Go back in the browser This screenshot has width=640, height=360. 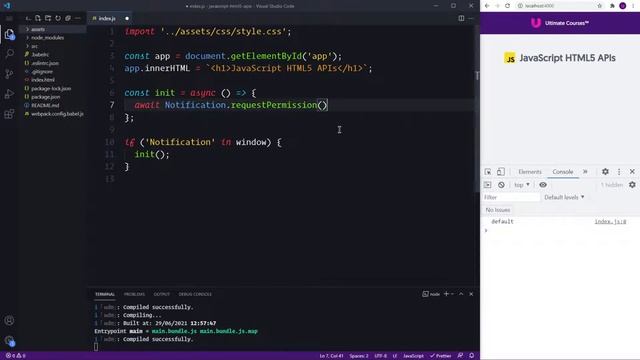pos(487,6)
